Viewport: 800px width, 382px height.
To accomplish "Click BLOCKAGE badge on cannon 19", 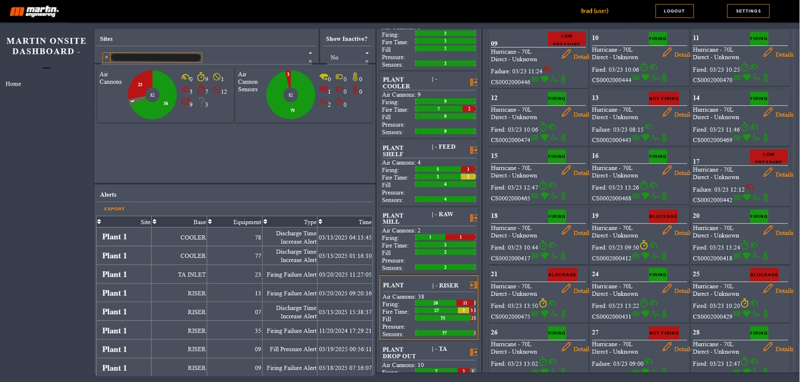I will pos(663,217).
